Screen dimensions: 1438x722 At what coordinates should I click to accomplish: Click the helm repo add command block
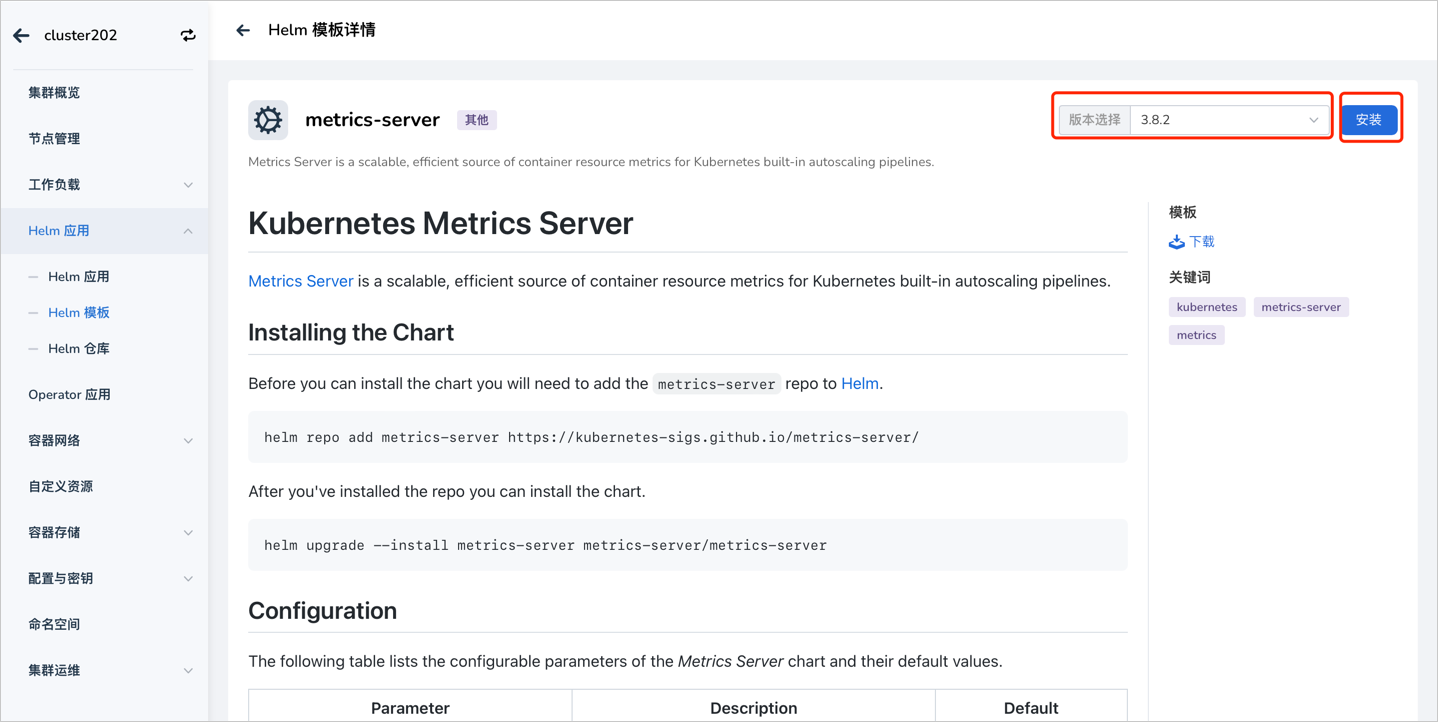pos(688,437)
